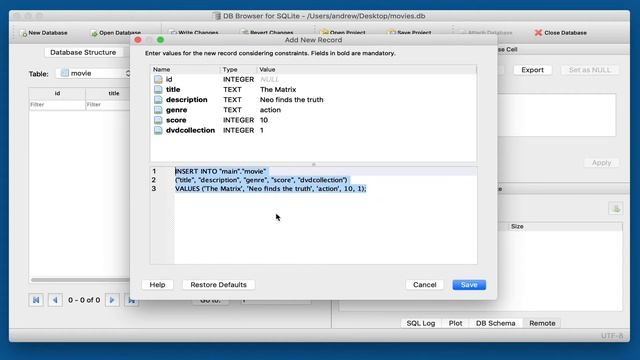
Task: Go to first record navigation icon
Action: 36,300
